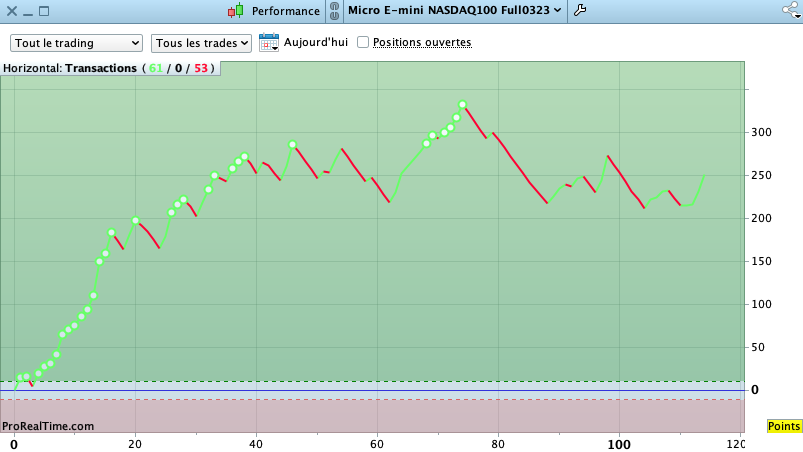
Task: Click the Positions ouvertes label
Action: click(422, 42)
